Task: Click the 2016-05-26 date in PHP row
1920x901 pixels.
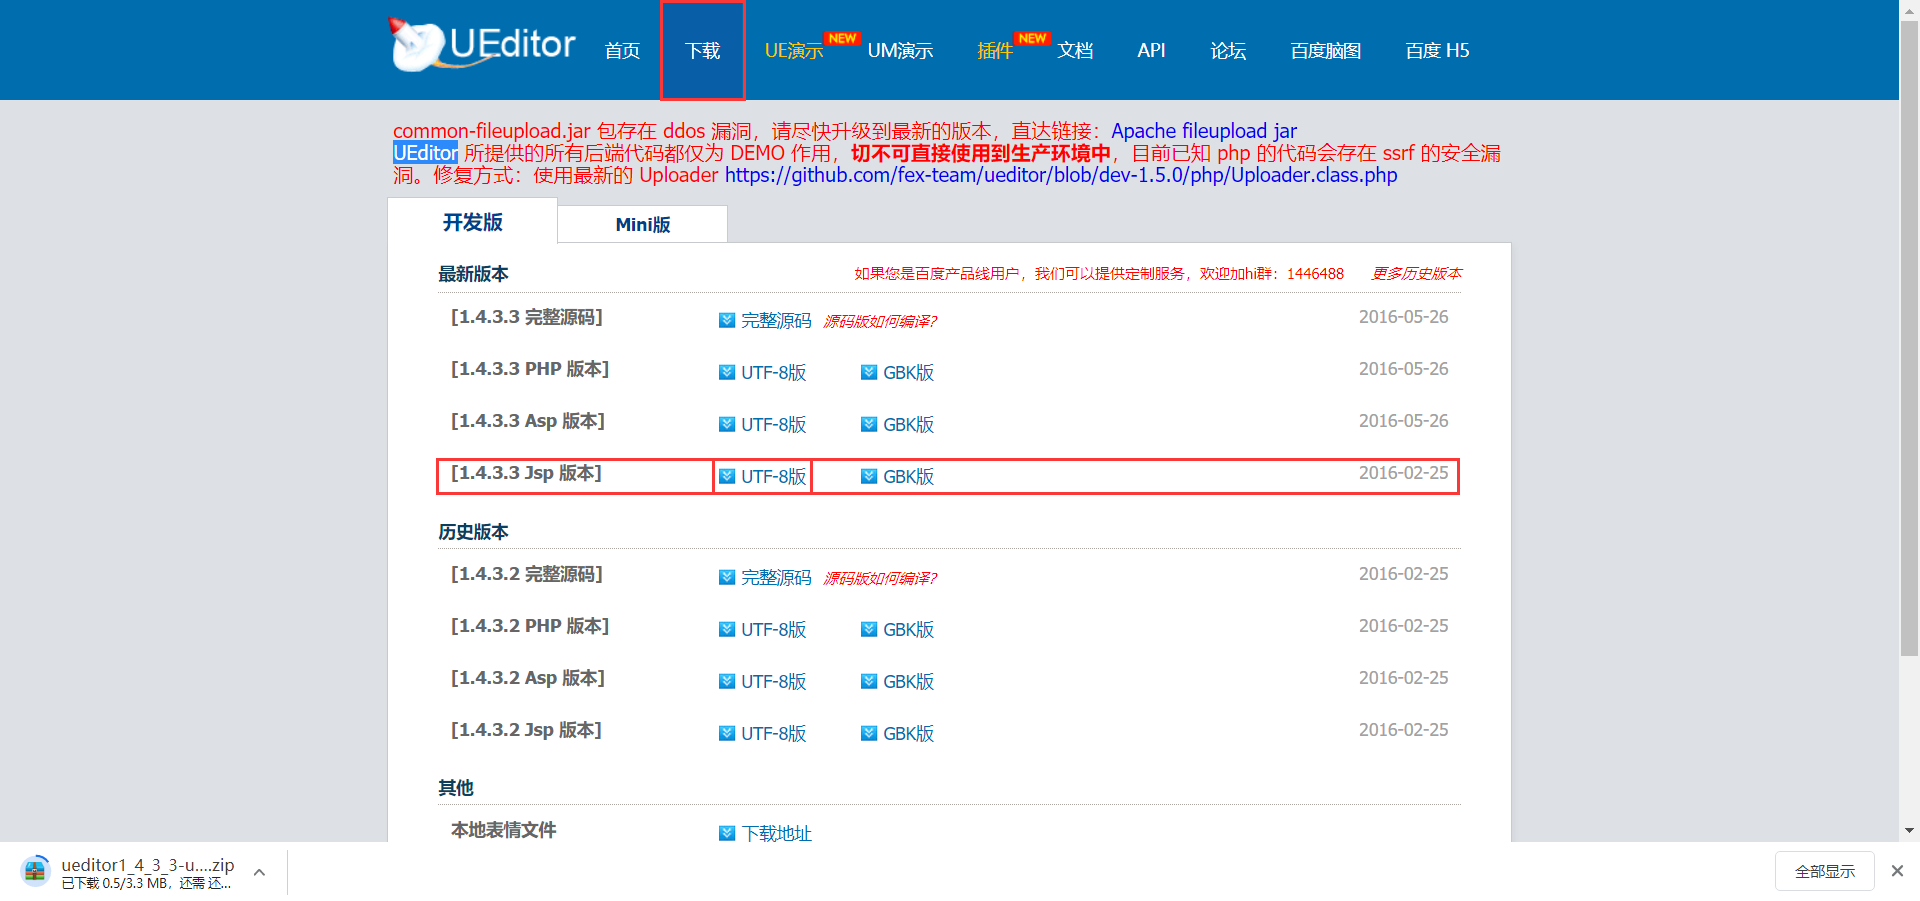Action: click(1403, 369)
